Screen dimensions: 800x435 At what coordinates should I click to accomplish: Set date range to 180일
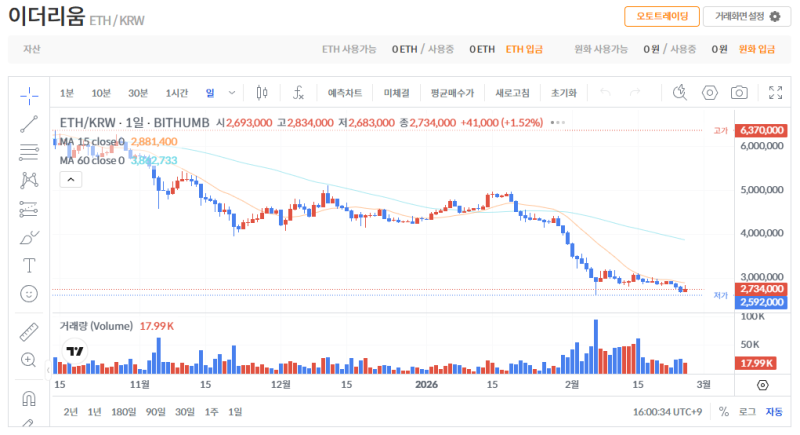pyautogui.click(x=123, y=412)
